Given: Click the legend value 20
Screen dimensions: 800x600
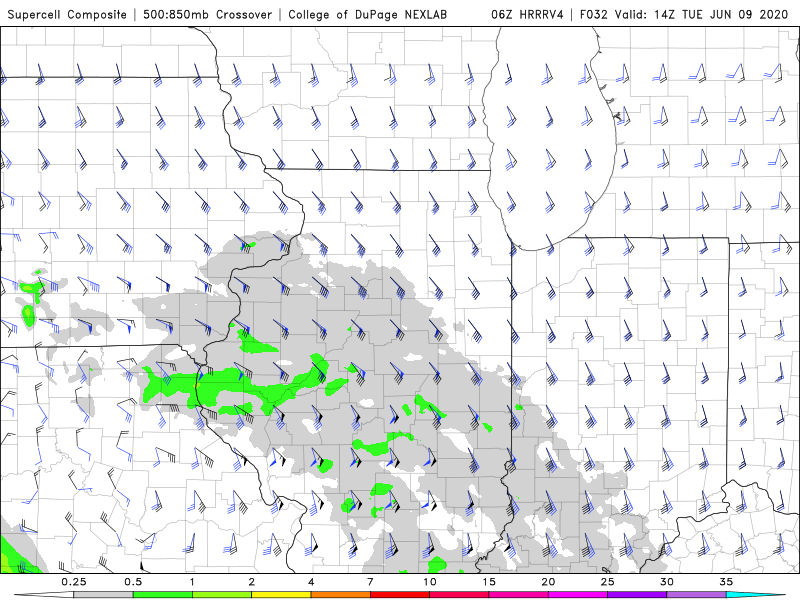Looking at the screenshot, I should pyautogui.click(x=548, y=582).
